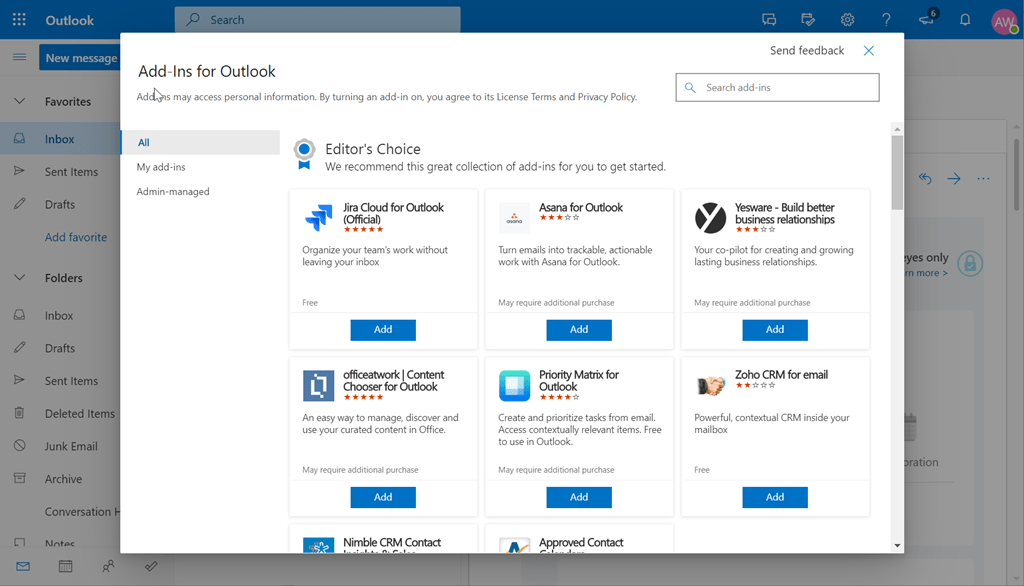The height and width of the screenshot is (586, 1024).
Task: Open the Help question mark icon
Action: (887, 19)
